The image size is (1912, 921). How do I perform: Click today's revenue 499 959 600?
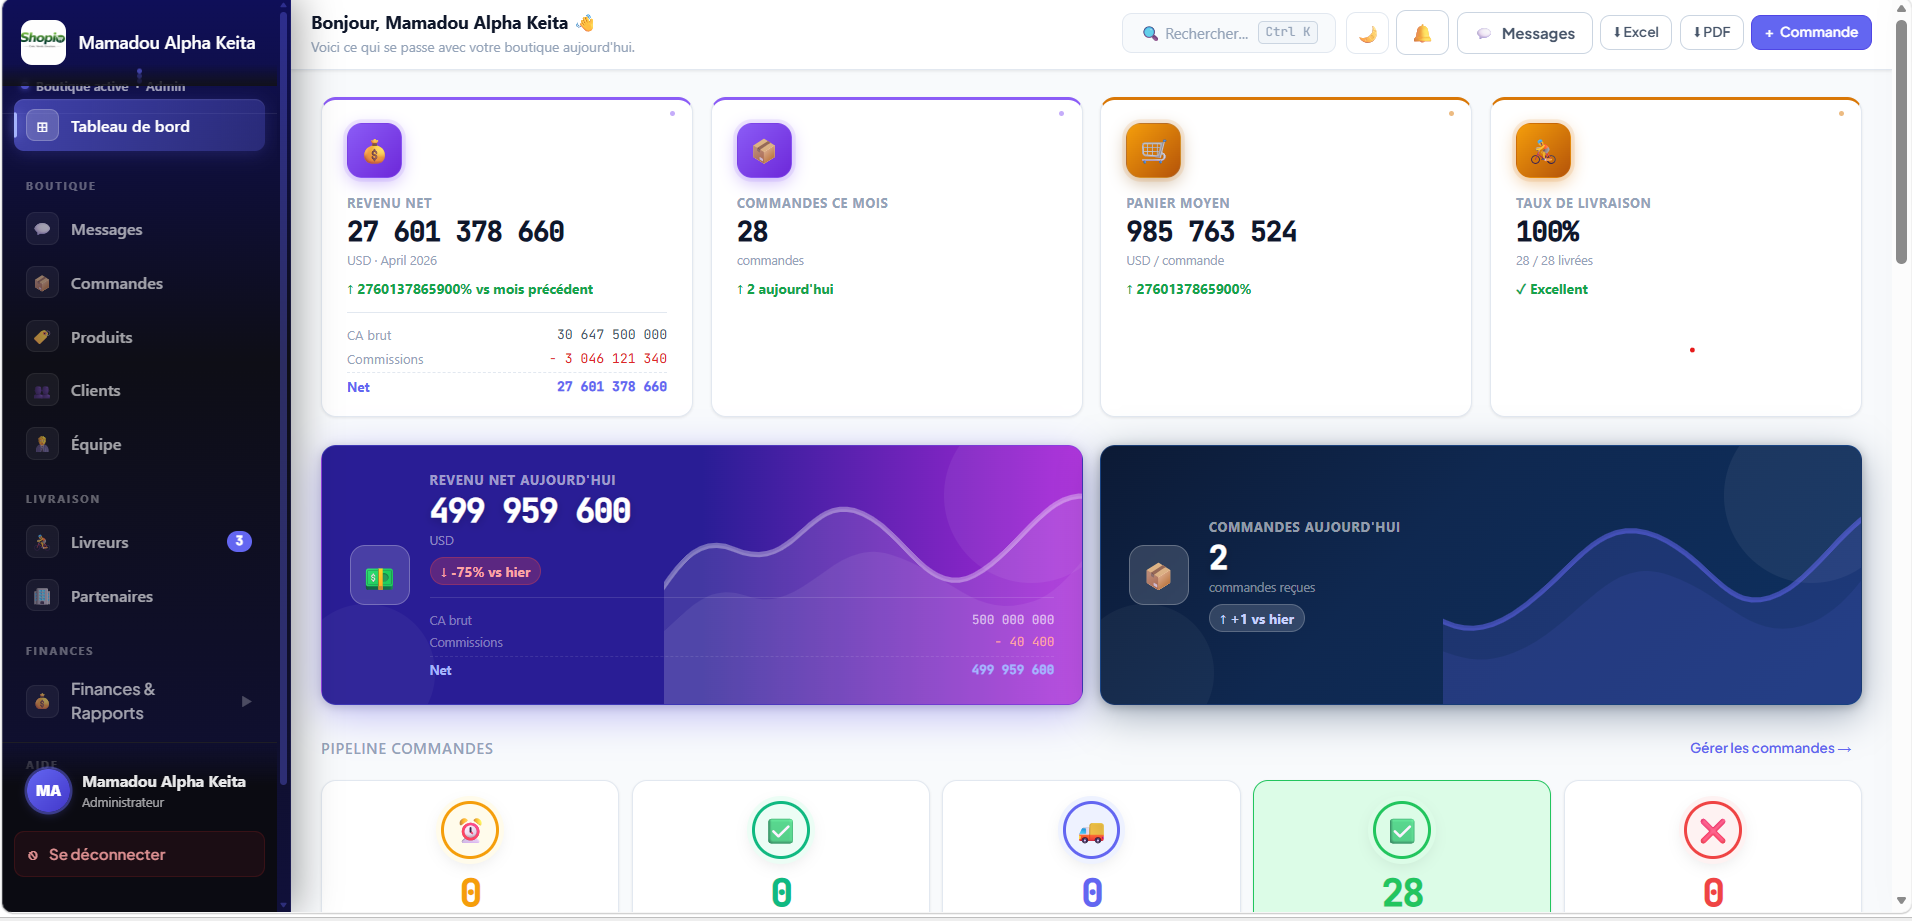coord(531,511)
